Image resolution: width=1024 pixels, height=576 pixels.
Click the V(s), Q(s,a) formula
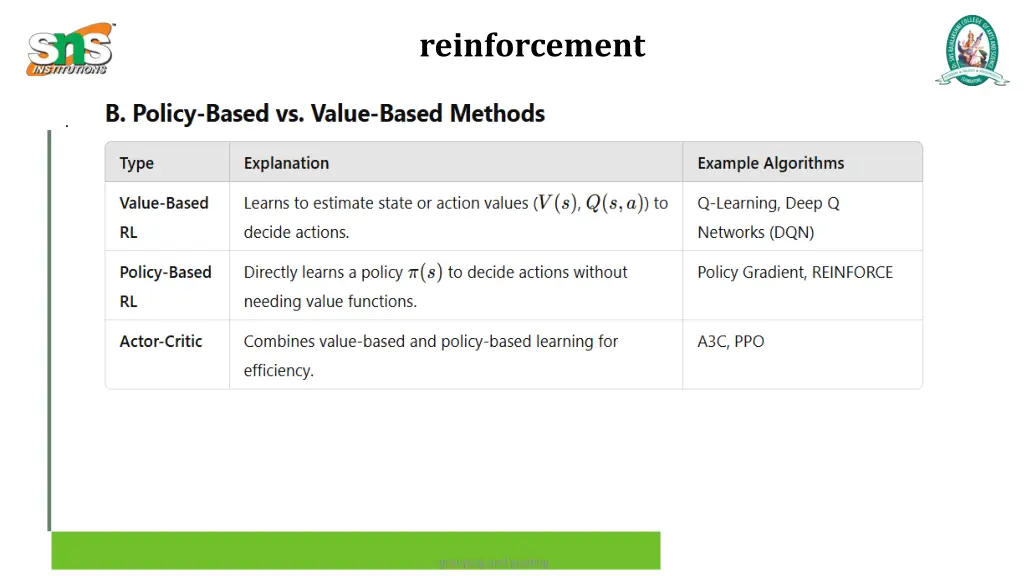(590, 204)
